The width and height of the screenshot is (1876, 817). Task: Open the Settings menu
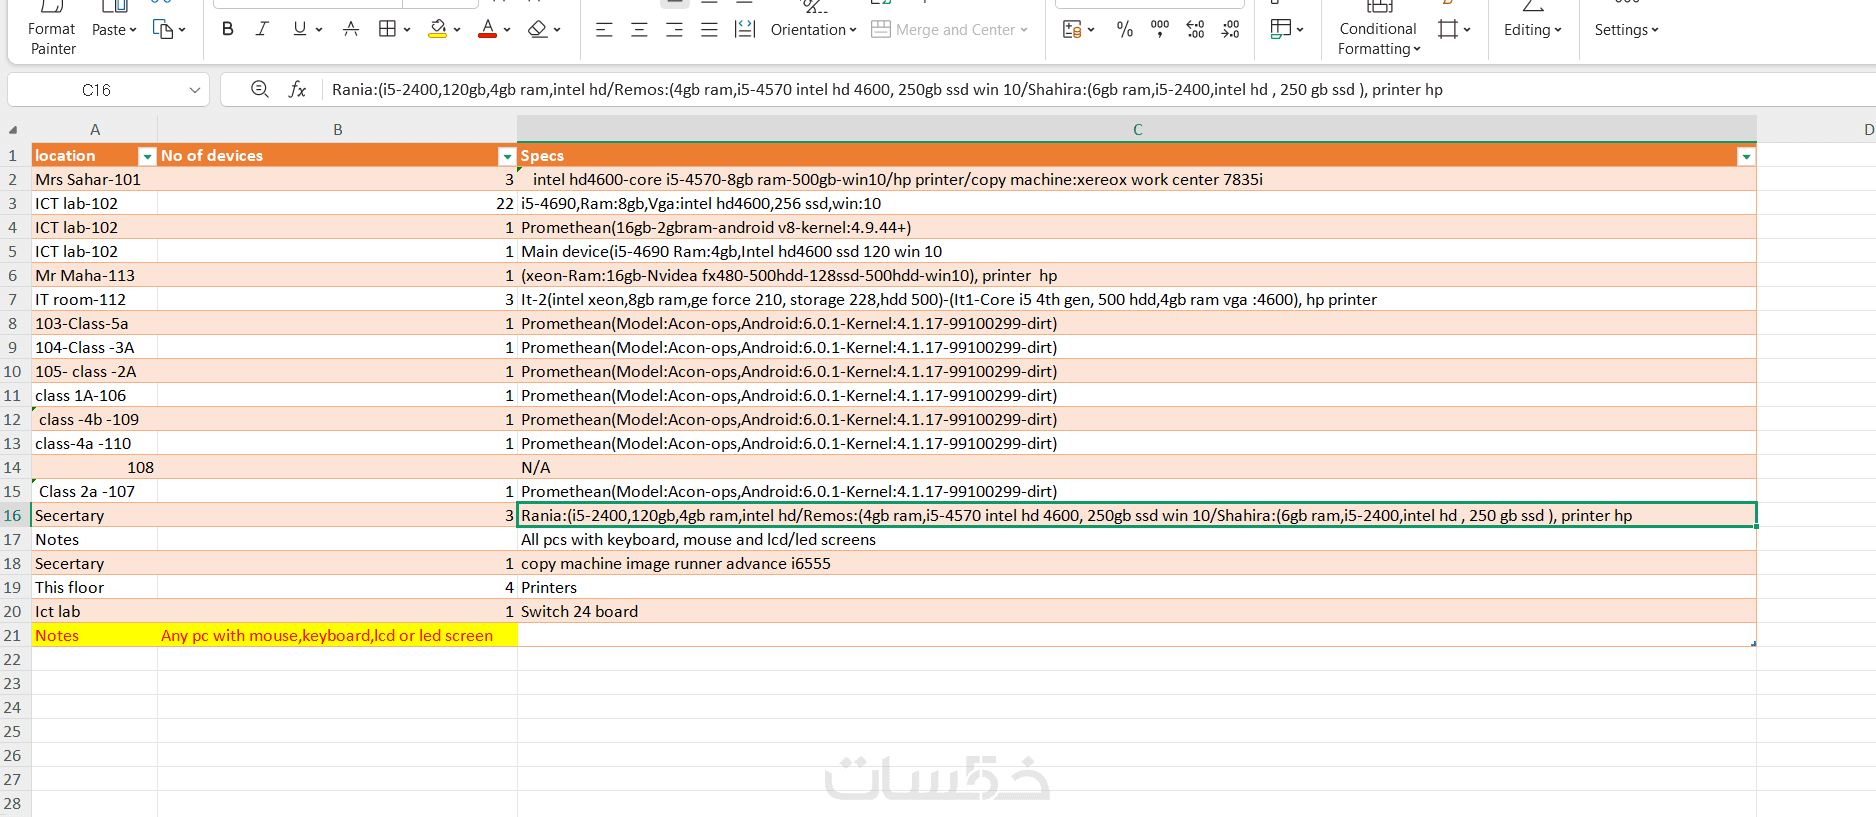tap(1626, 30)
